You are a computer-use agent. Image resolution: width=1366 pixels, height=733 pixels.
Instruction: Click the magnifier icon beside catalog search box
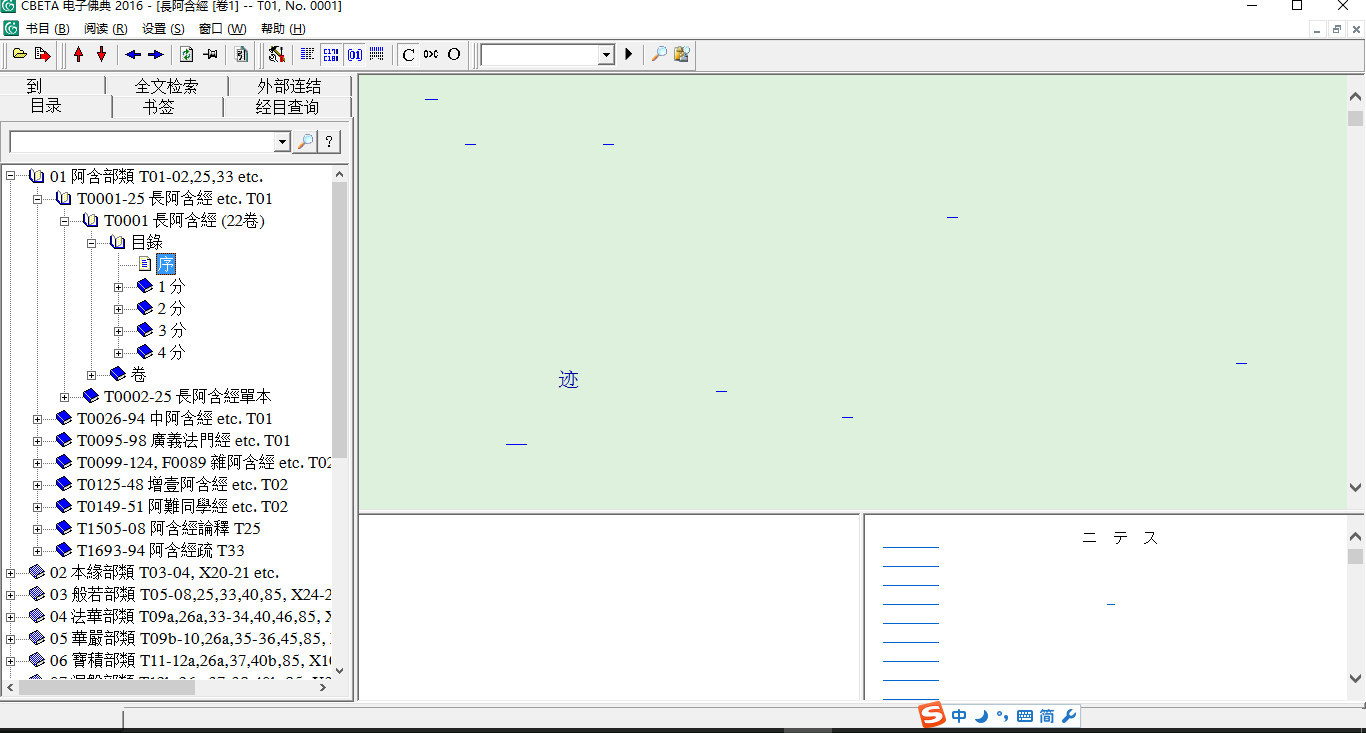click(x=305, y=142)
